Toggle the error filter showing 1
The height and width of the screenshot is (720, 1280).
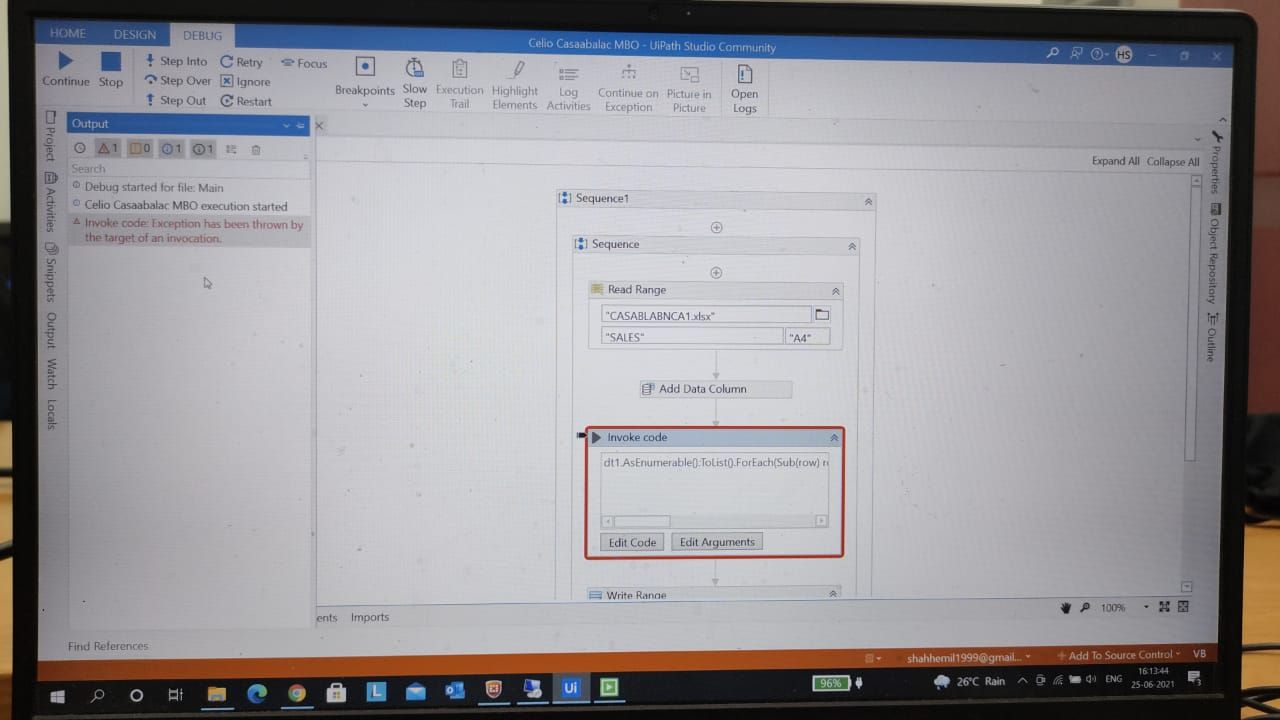(x=107, y=149)
